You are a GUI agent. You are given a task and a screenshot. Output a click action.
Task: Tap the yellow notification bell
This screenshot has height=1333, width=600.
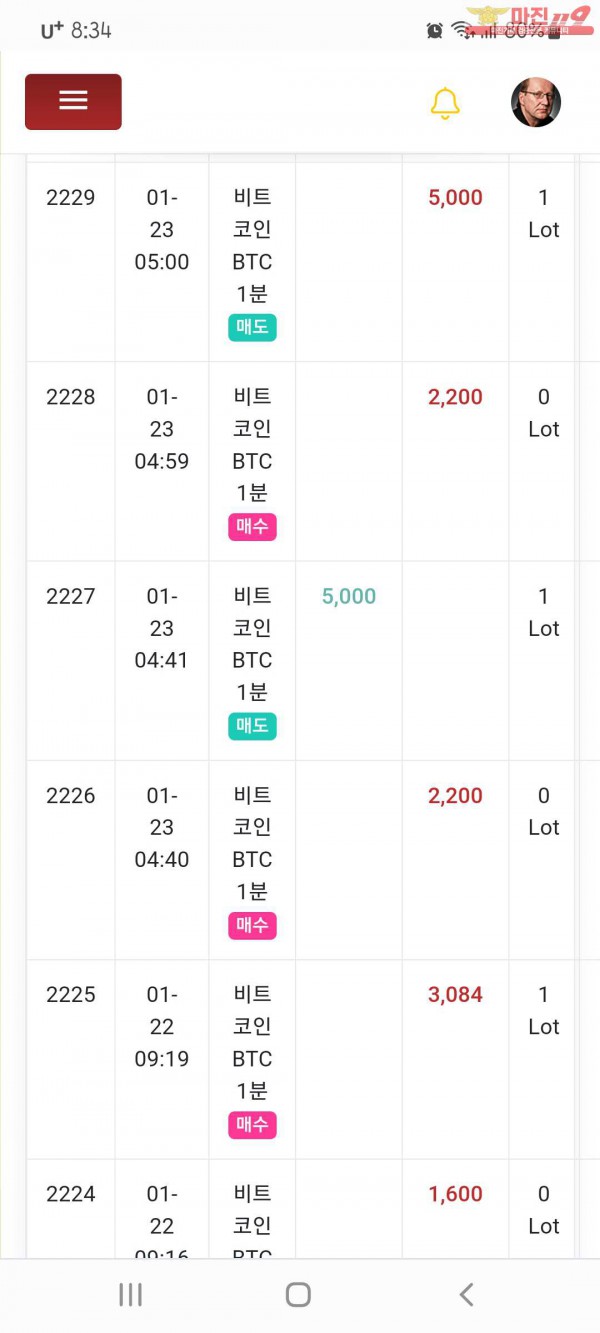[x=445, y=103]
